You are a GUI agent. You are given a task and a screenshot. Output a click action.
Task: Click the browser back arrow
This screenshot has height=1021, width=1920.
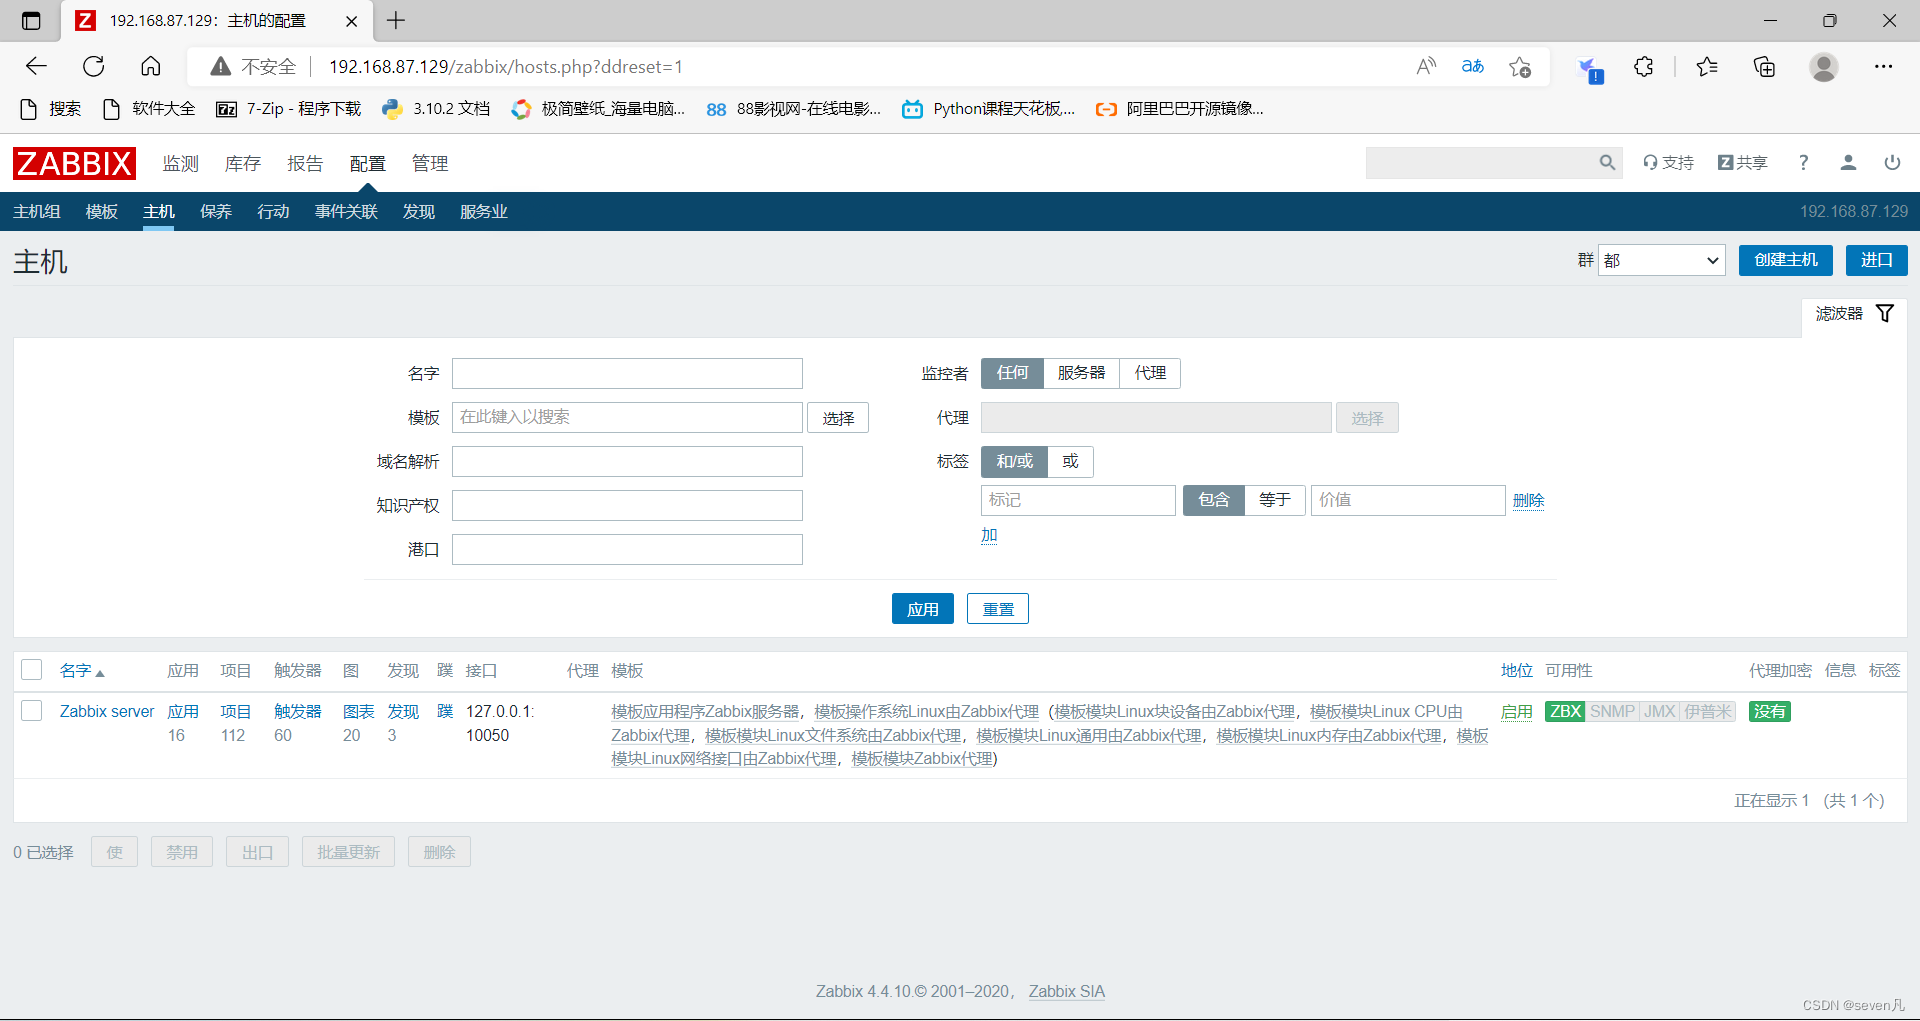click(36, 66)
